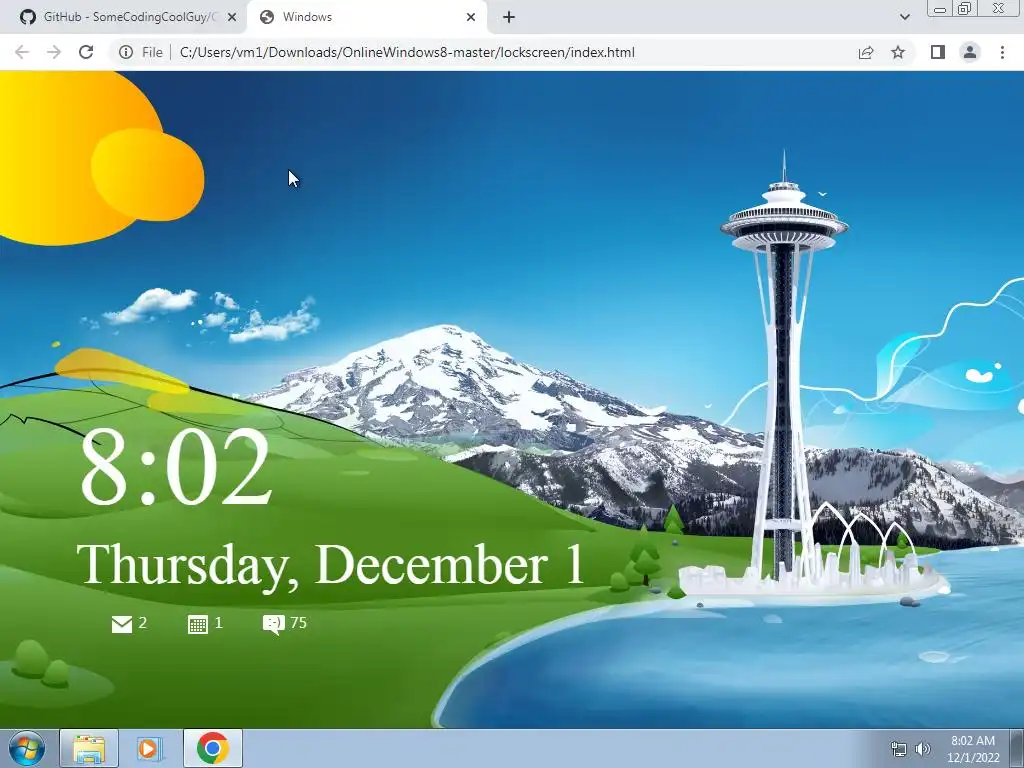Click the lock screen time 8:02

click(175, 466)
